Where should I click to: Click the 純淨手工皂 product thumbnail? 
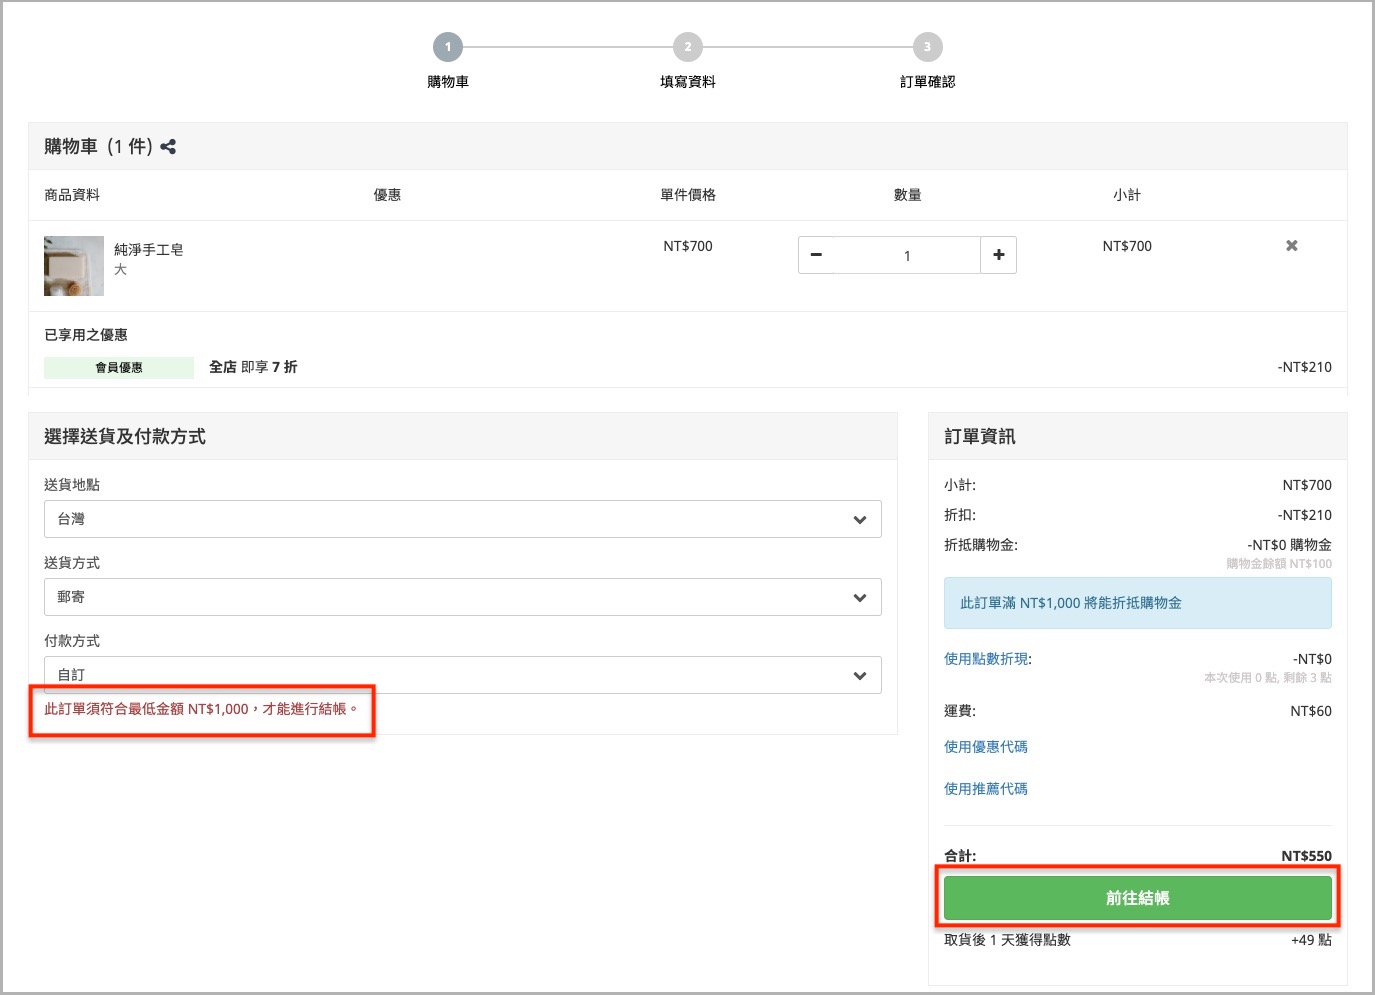click(x=74, y=266)
